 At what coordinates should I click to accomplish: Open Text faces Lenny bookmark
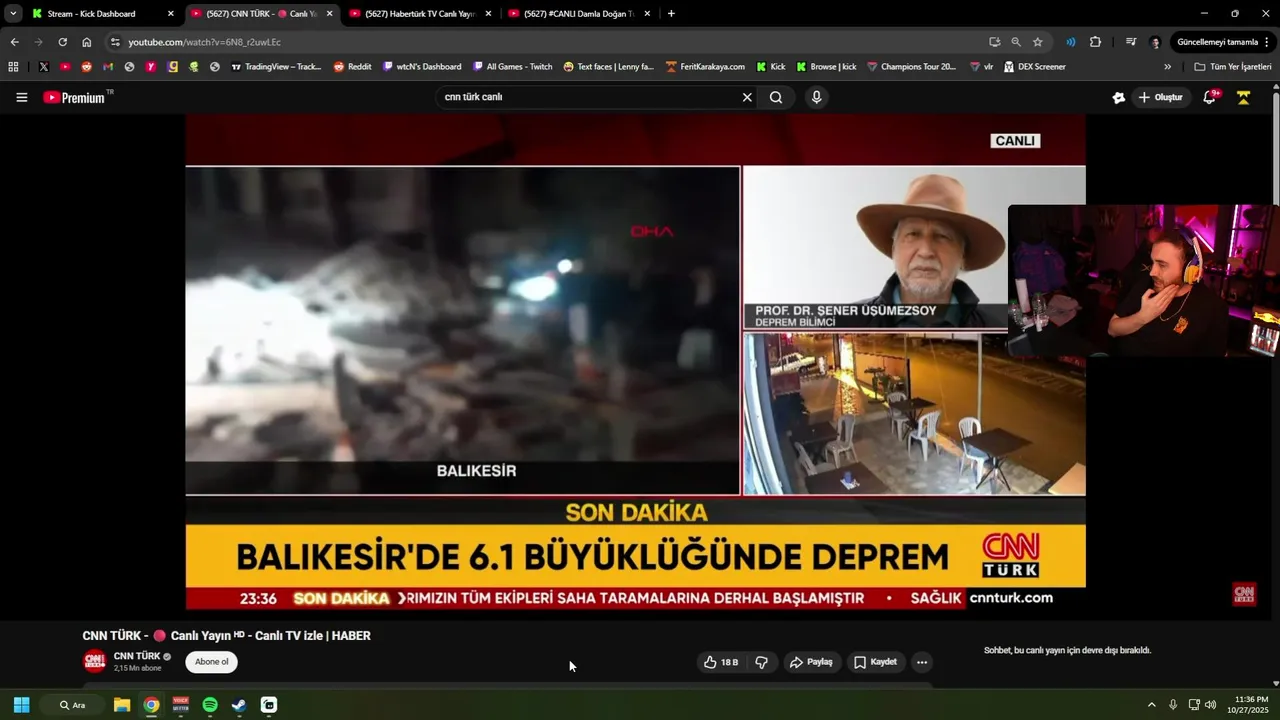(x=608, y=67)
